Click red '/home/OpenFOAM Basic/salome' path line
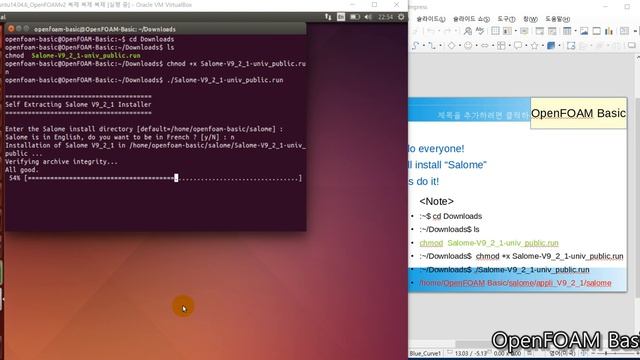Image resolution: width=640 pixels, height=360 pixels. pos(515,283)
